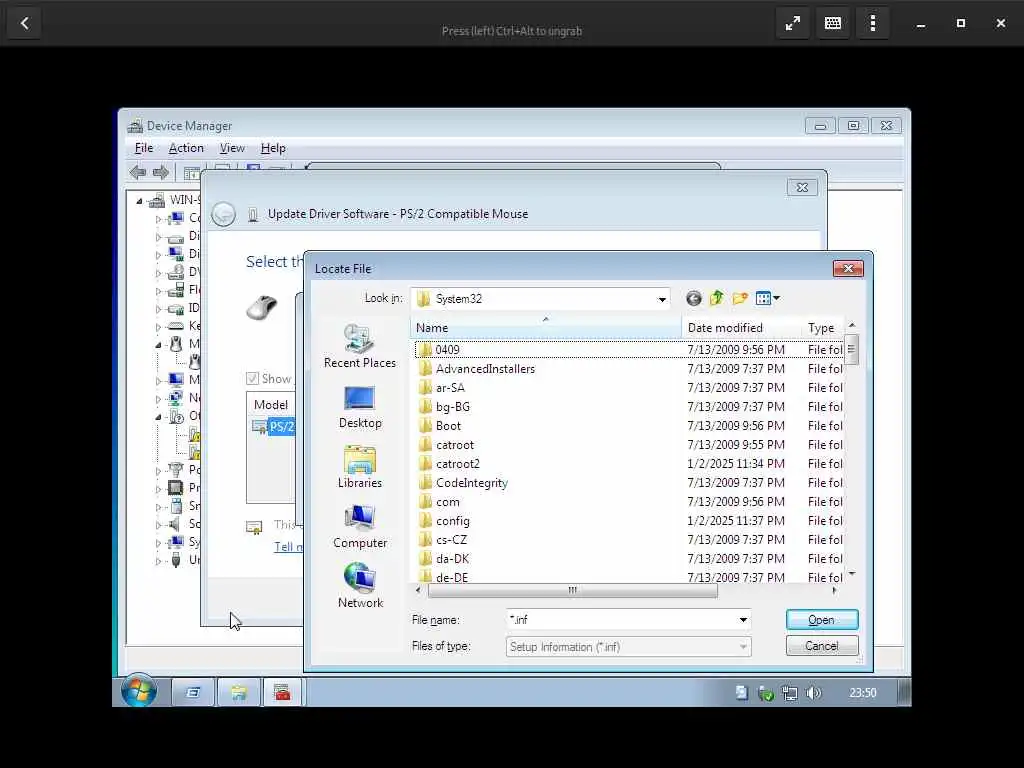Click scroll right arrow of file list
This screenshot has width=1024, height=768.
pyautogui.click(x=834, y=590)
